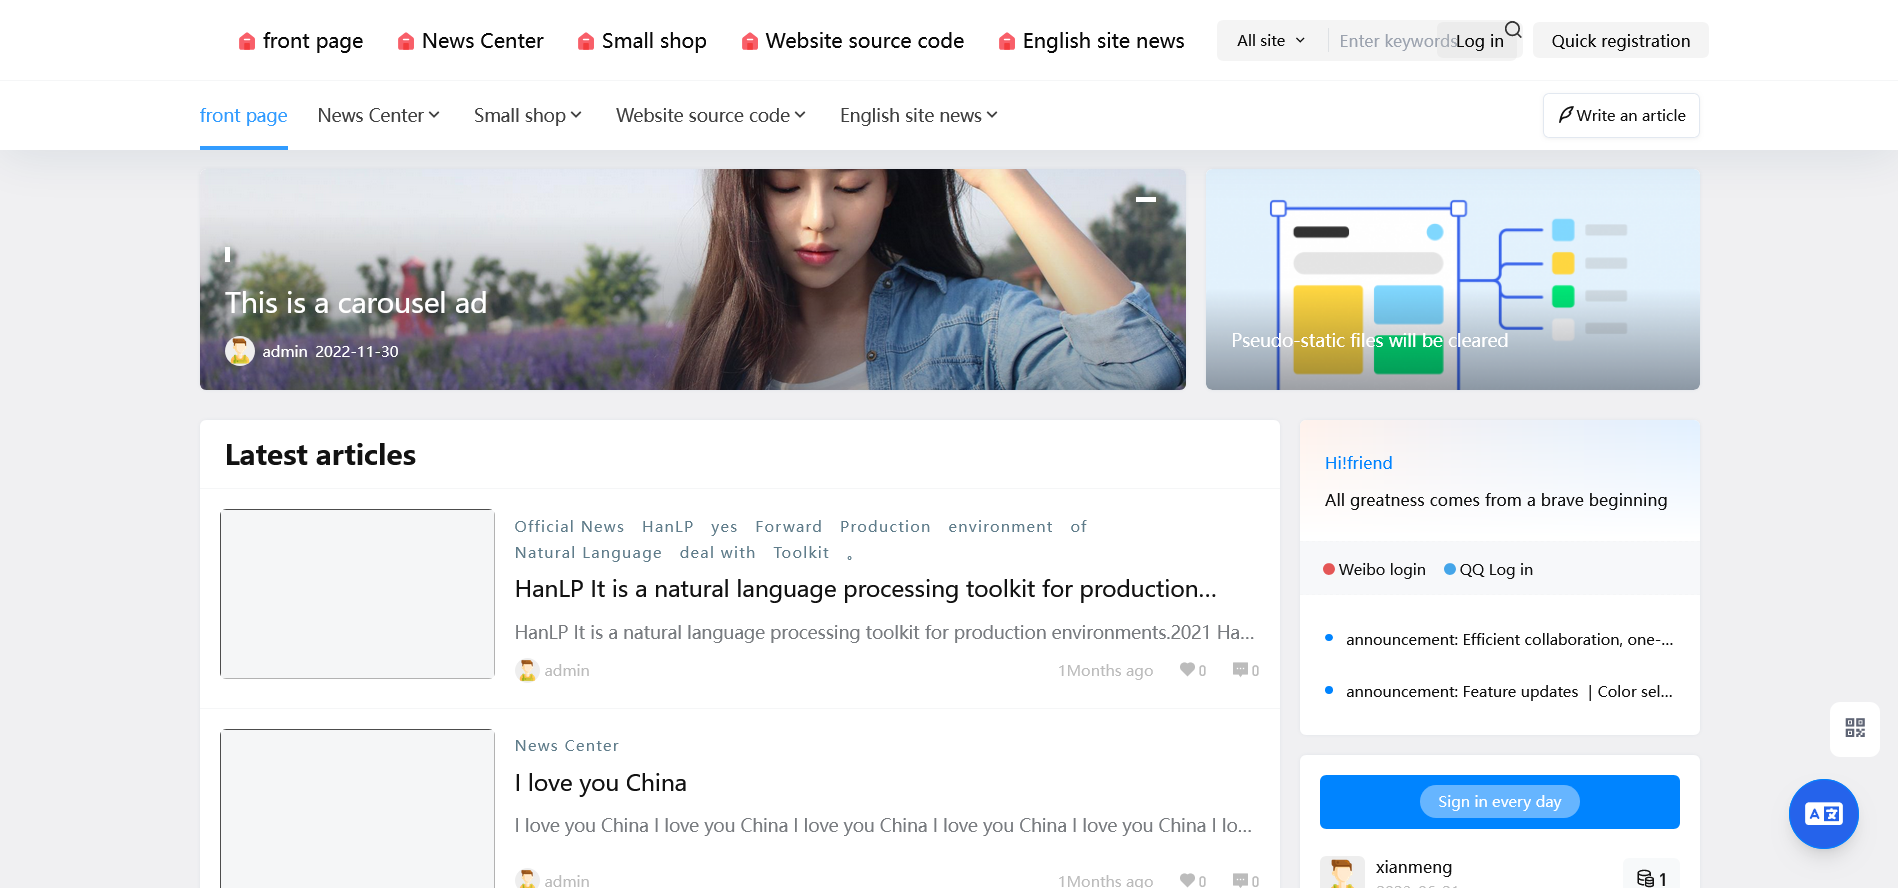Choose the Weibo login option
The height and width of the screenshot is (888, 1898).
coord(1374,569)
